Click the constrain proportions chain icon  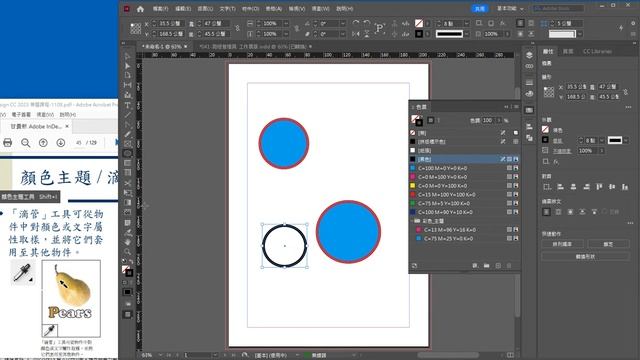point(237,29)
